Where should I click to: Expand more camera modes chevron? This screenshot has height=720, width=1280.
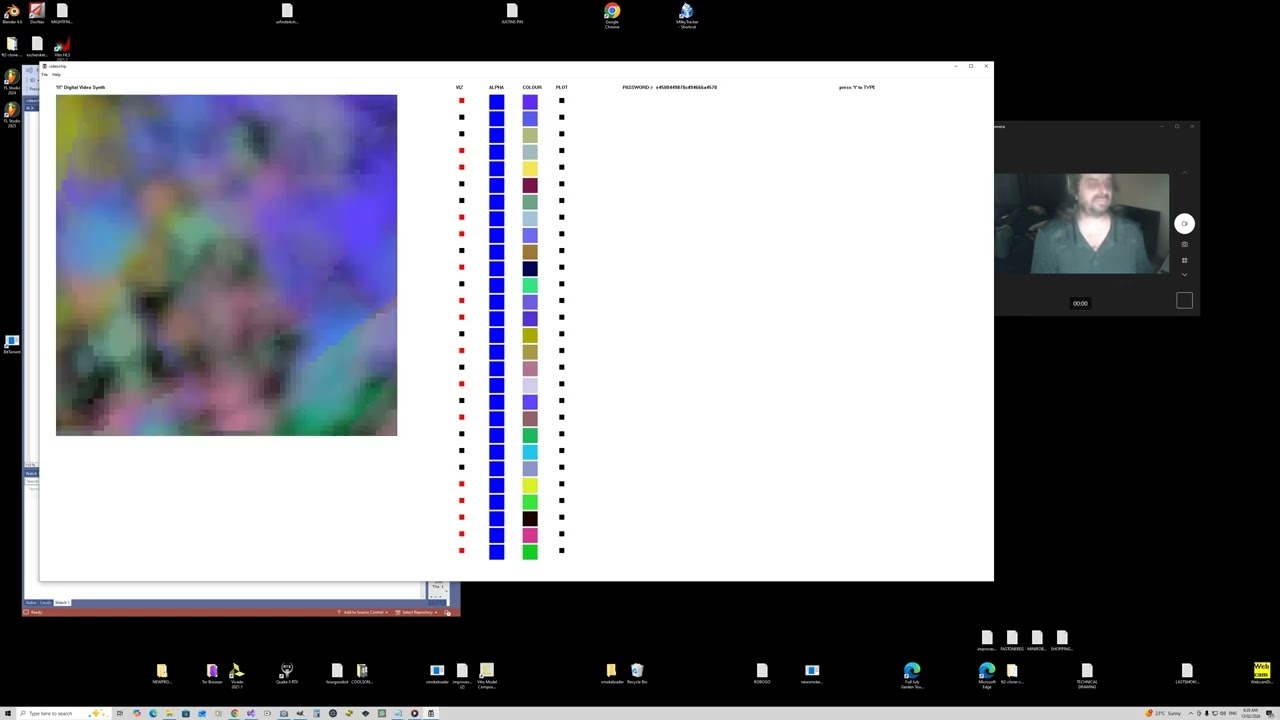(1184, 274)
